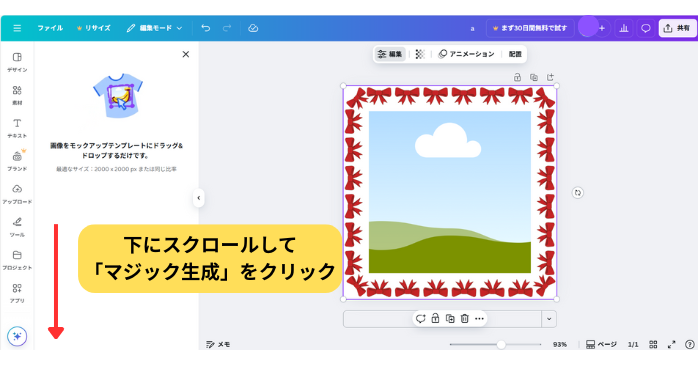Viewport: 698px width, 365px height.
Task: Open the 配置 position option
Action: (x=515, y=54)
